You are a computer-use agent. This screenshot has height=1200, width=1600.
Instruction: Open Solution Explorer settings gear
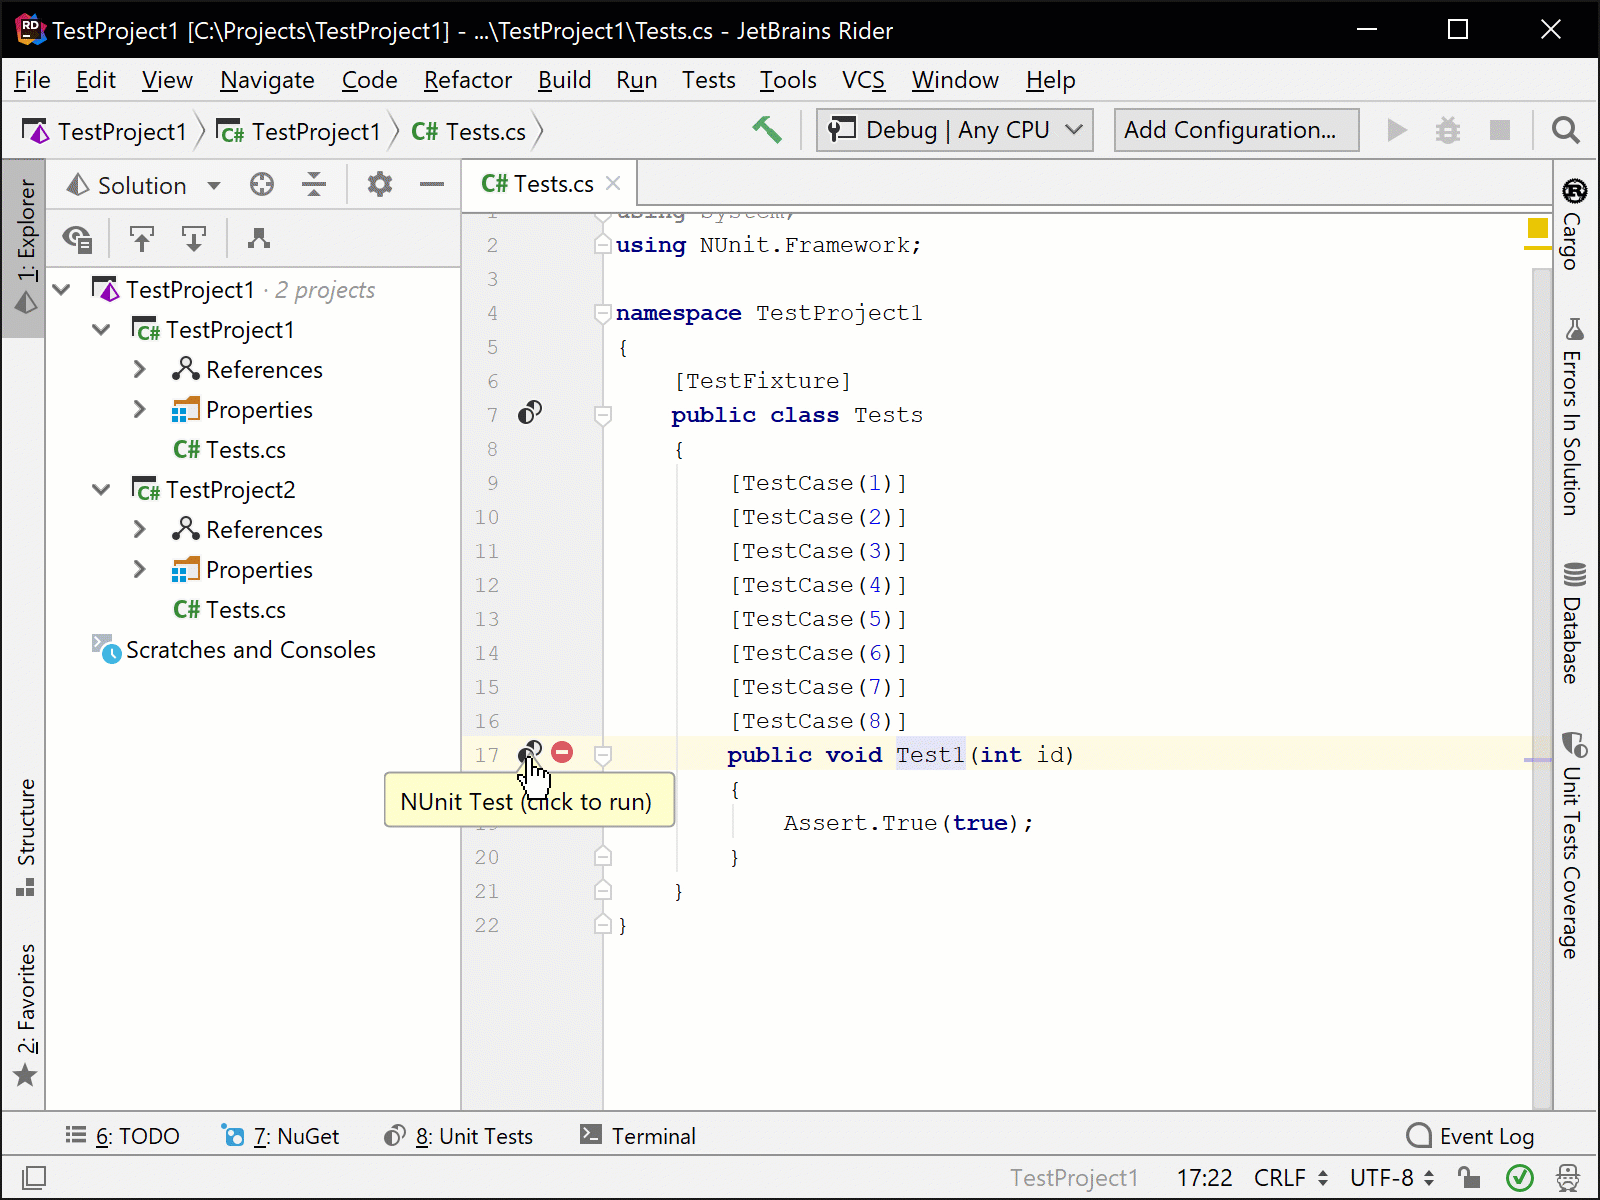(380, 185)
